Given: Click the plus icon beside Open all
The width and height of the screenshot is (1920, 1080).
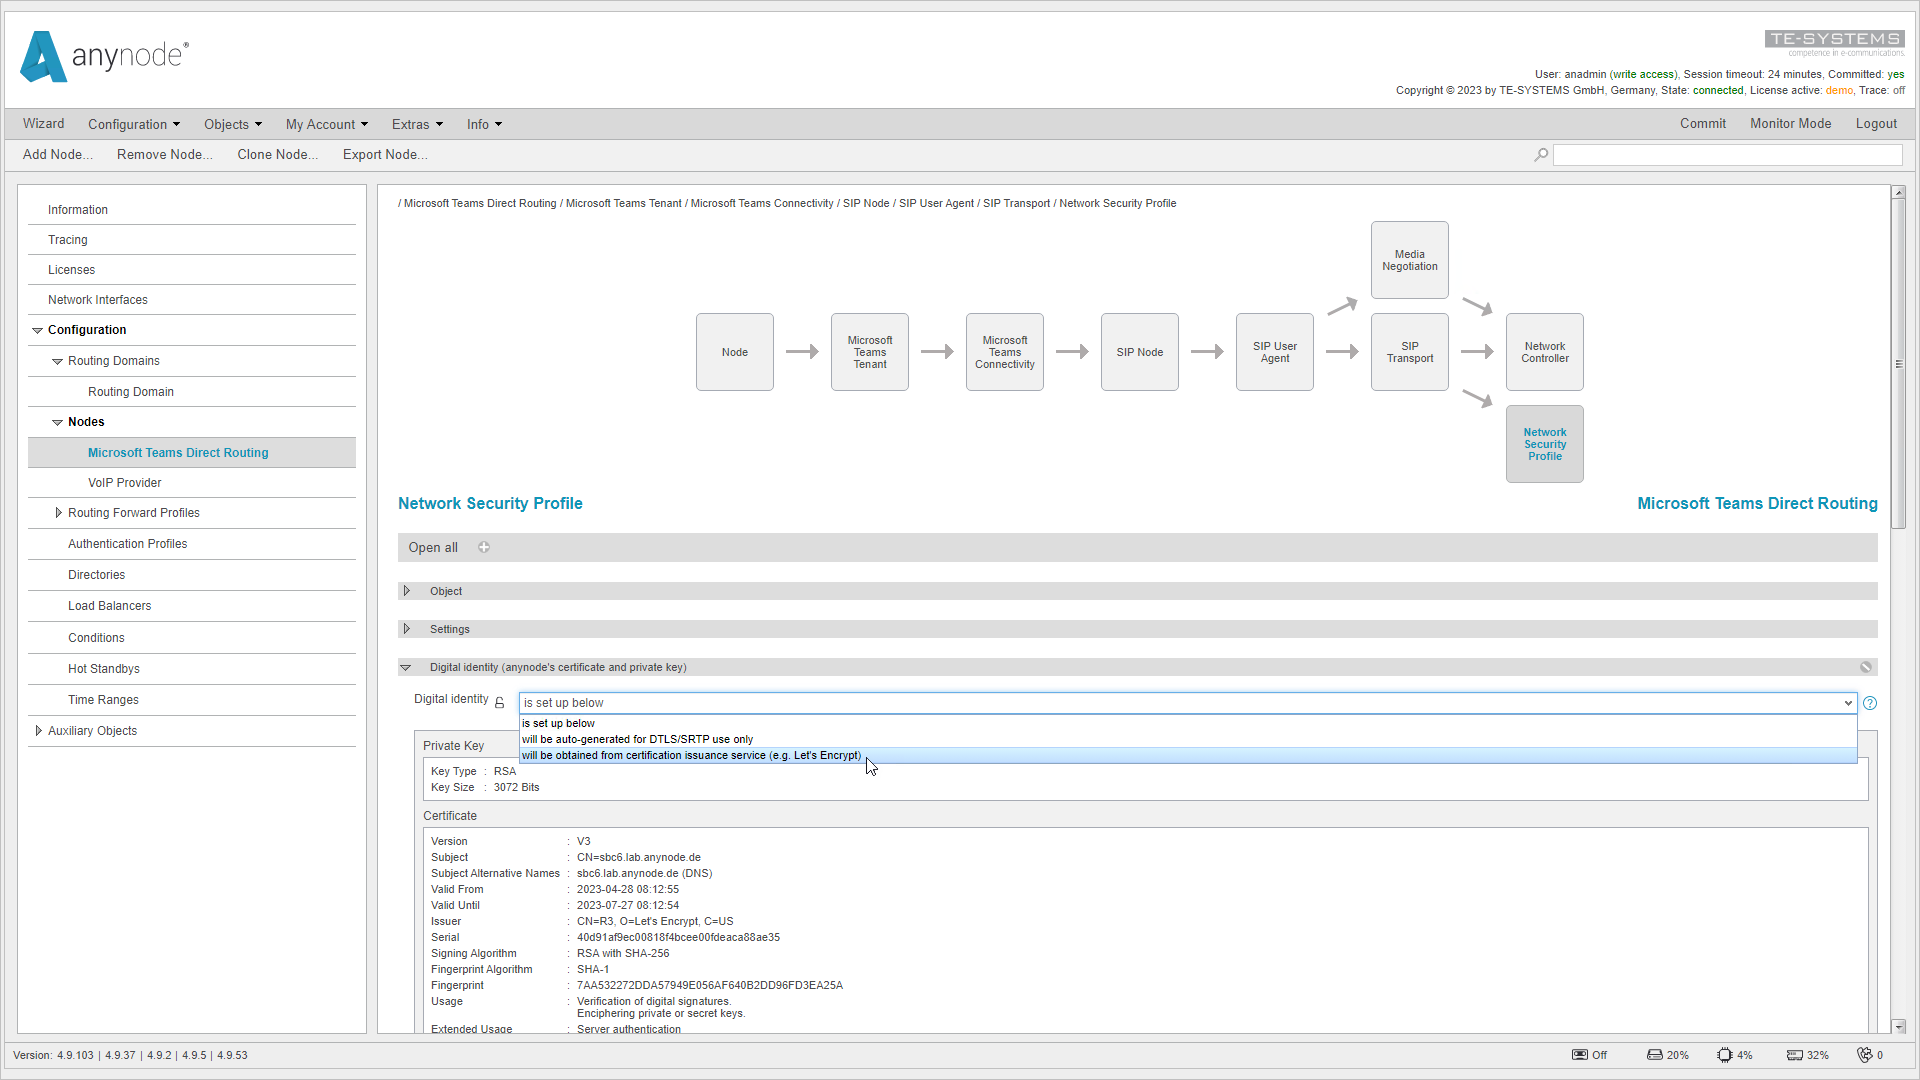Looking at the screenshot, I should pos(484,547).
